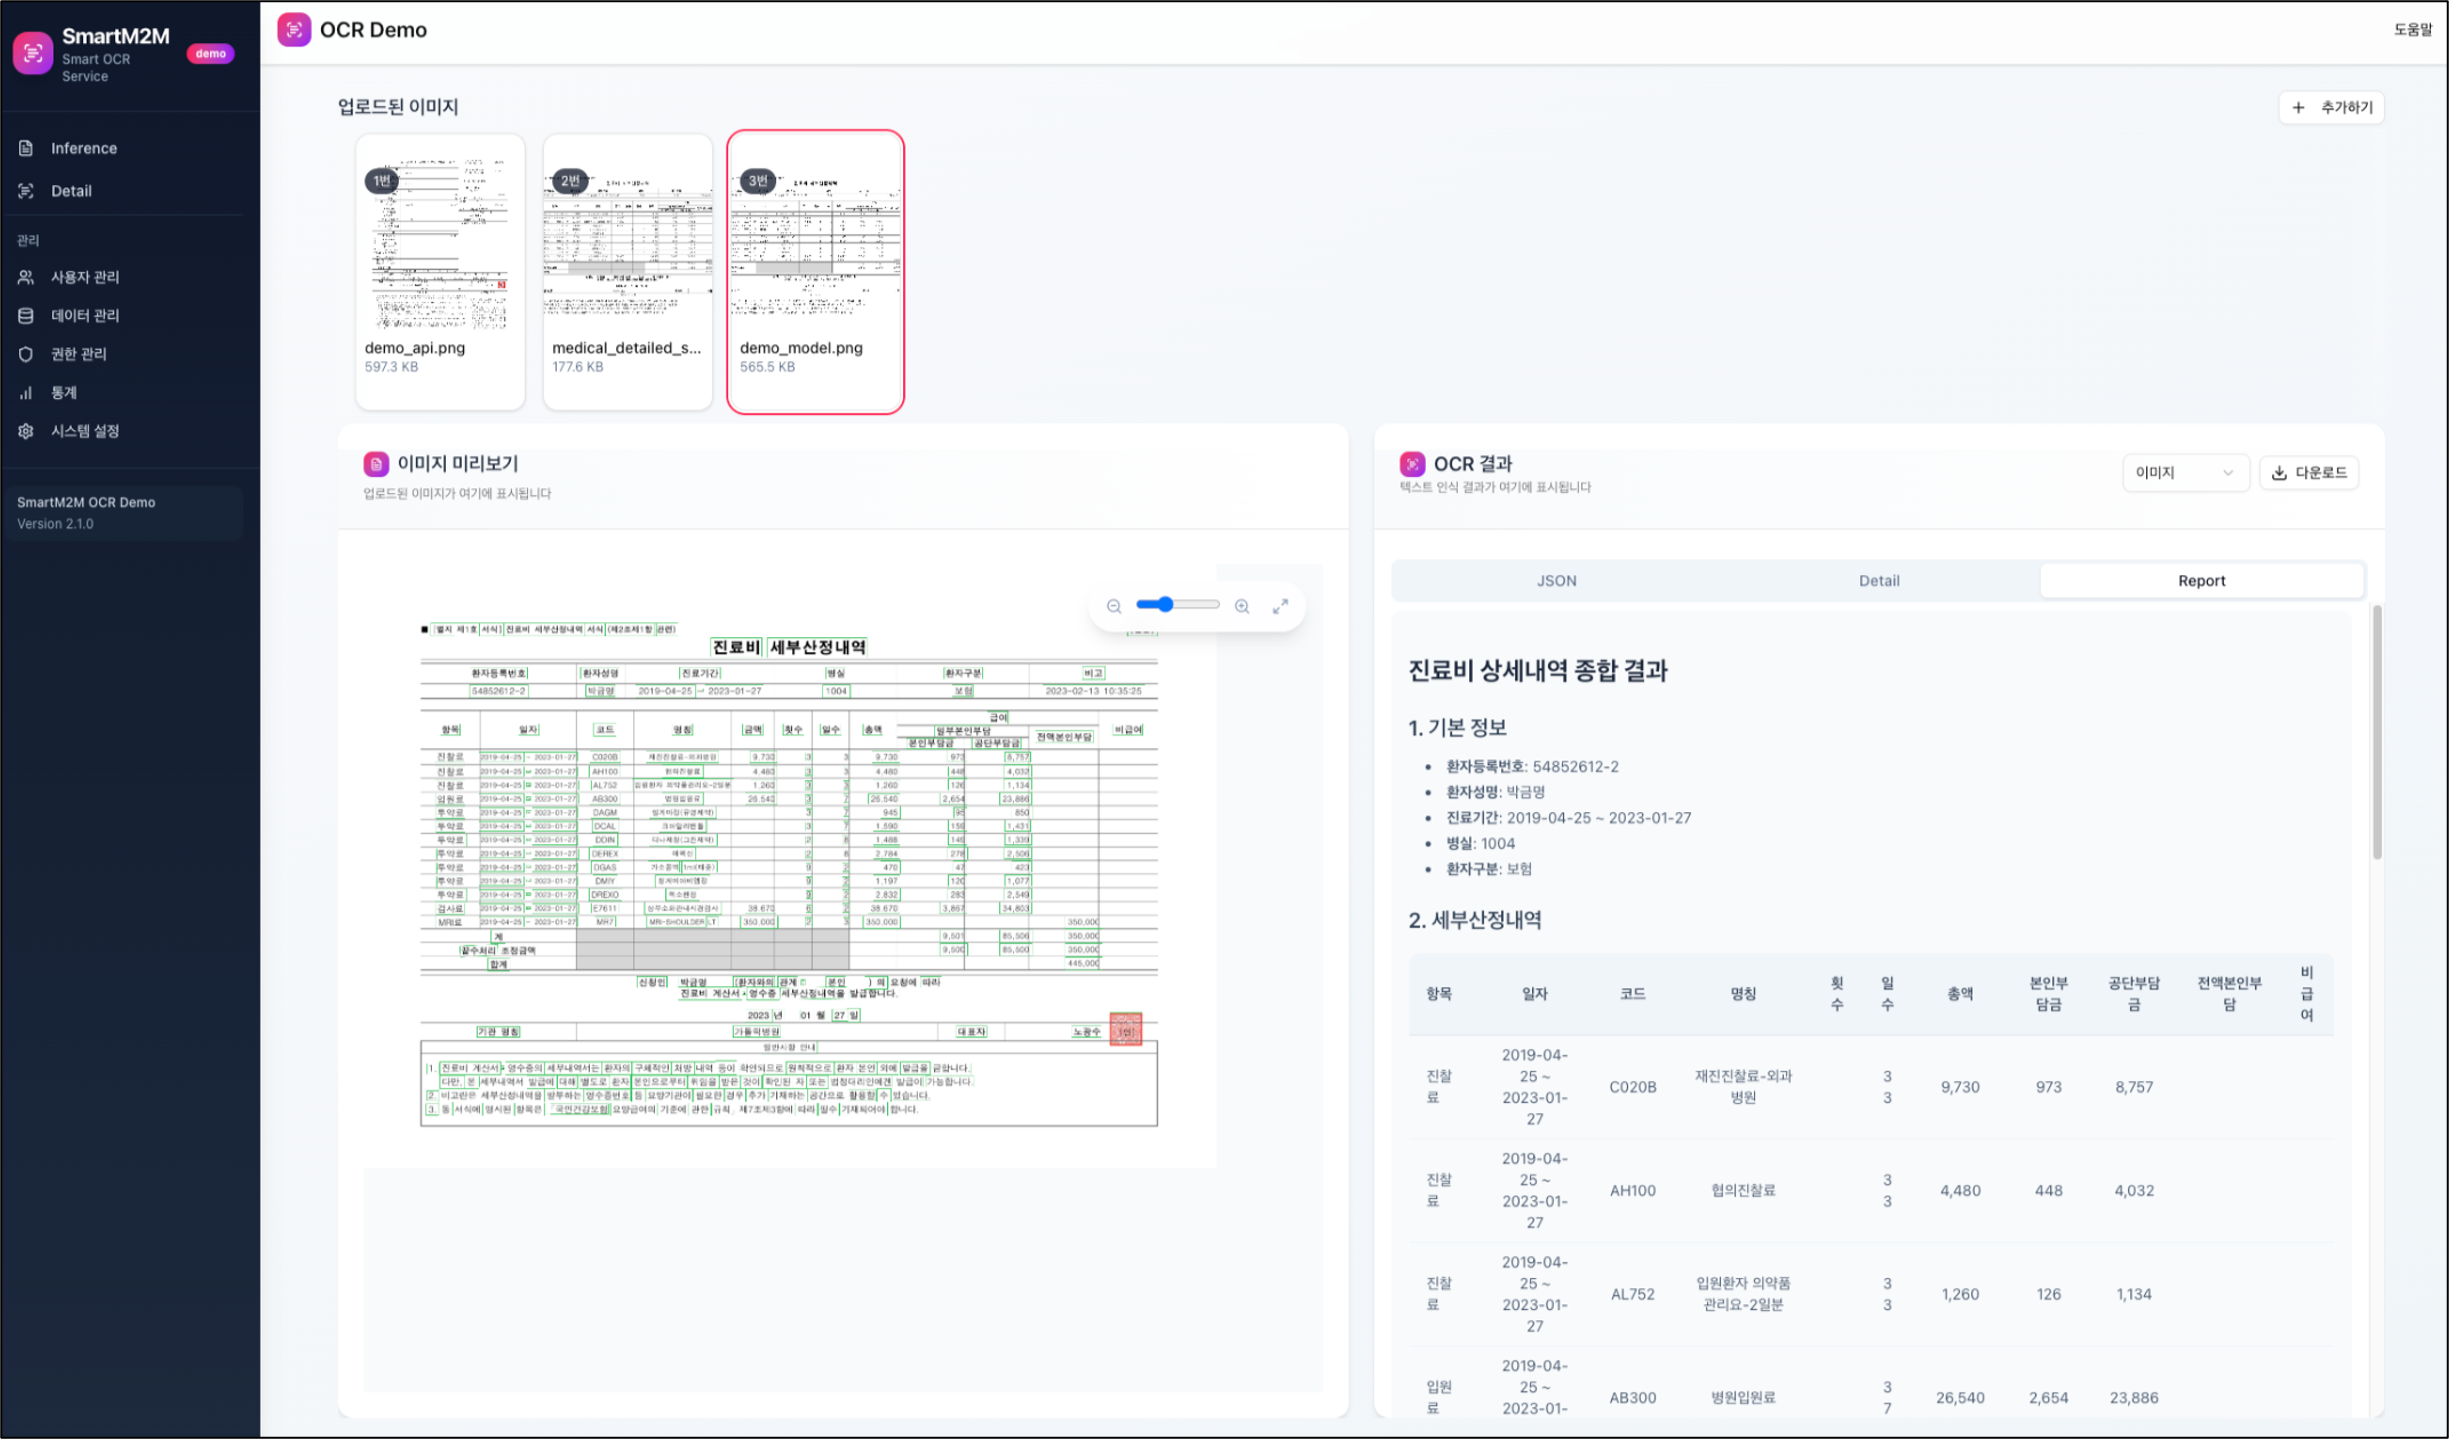Screen dimensions: 2450x1440
Task: Open 시스템 설정 gear item
Action: click(x=85, y=431)
